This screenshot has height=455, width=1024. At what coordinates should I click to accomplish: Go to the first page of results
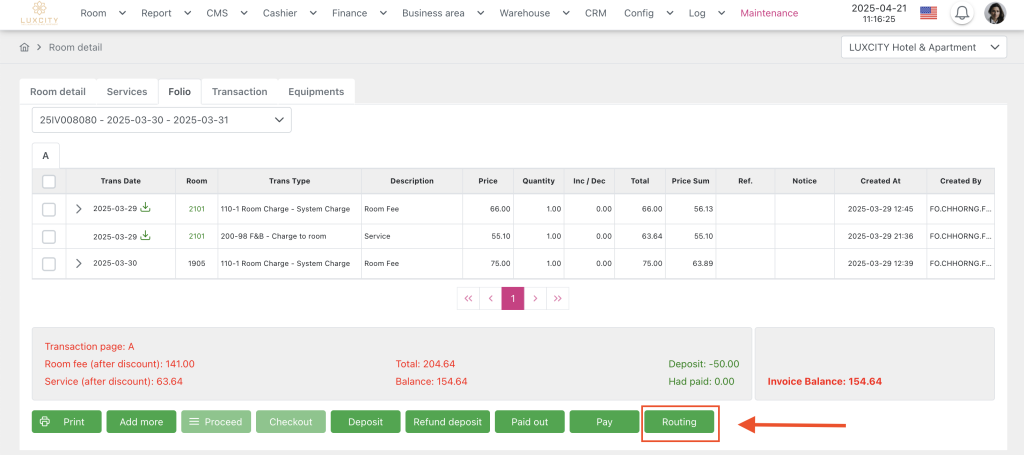click(x=468, y=298)
